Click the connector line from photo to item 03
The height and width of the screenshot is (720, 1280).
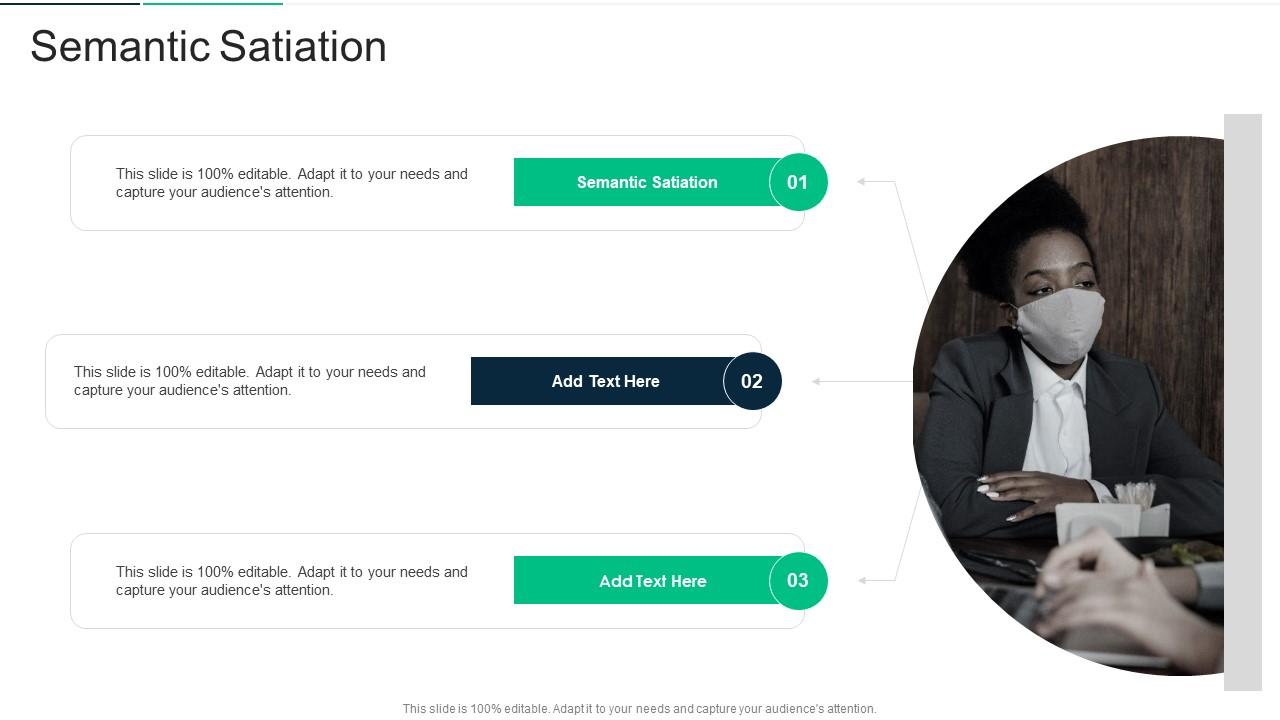(x=908, y=530)
